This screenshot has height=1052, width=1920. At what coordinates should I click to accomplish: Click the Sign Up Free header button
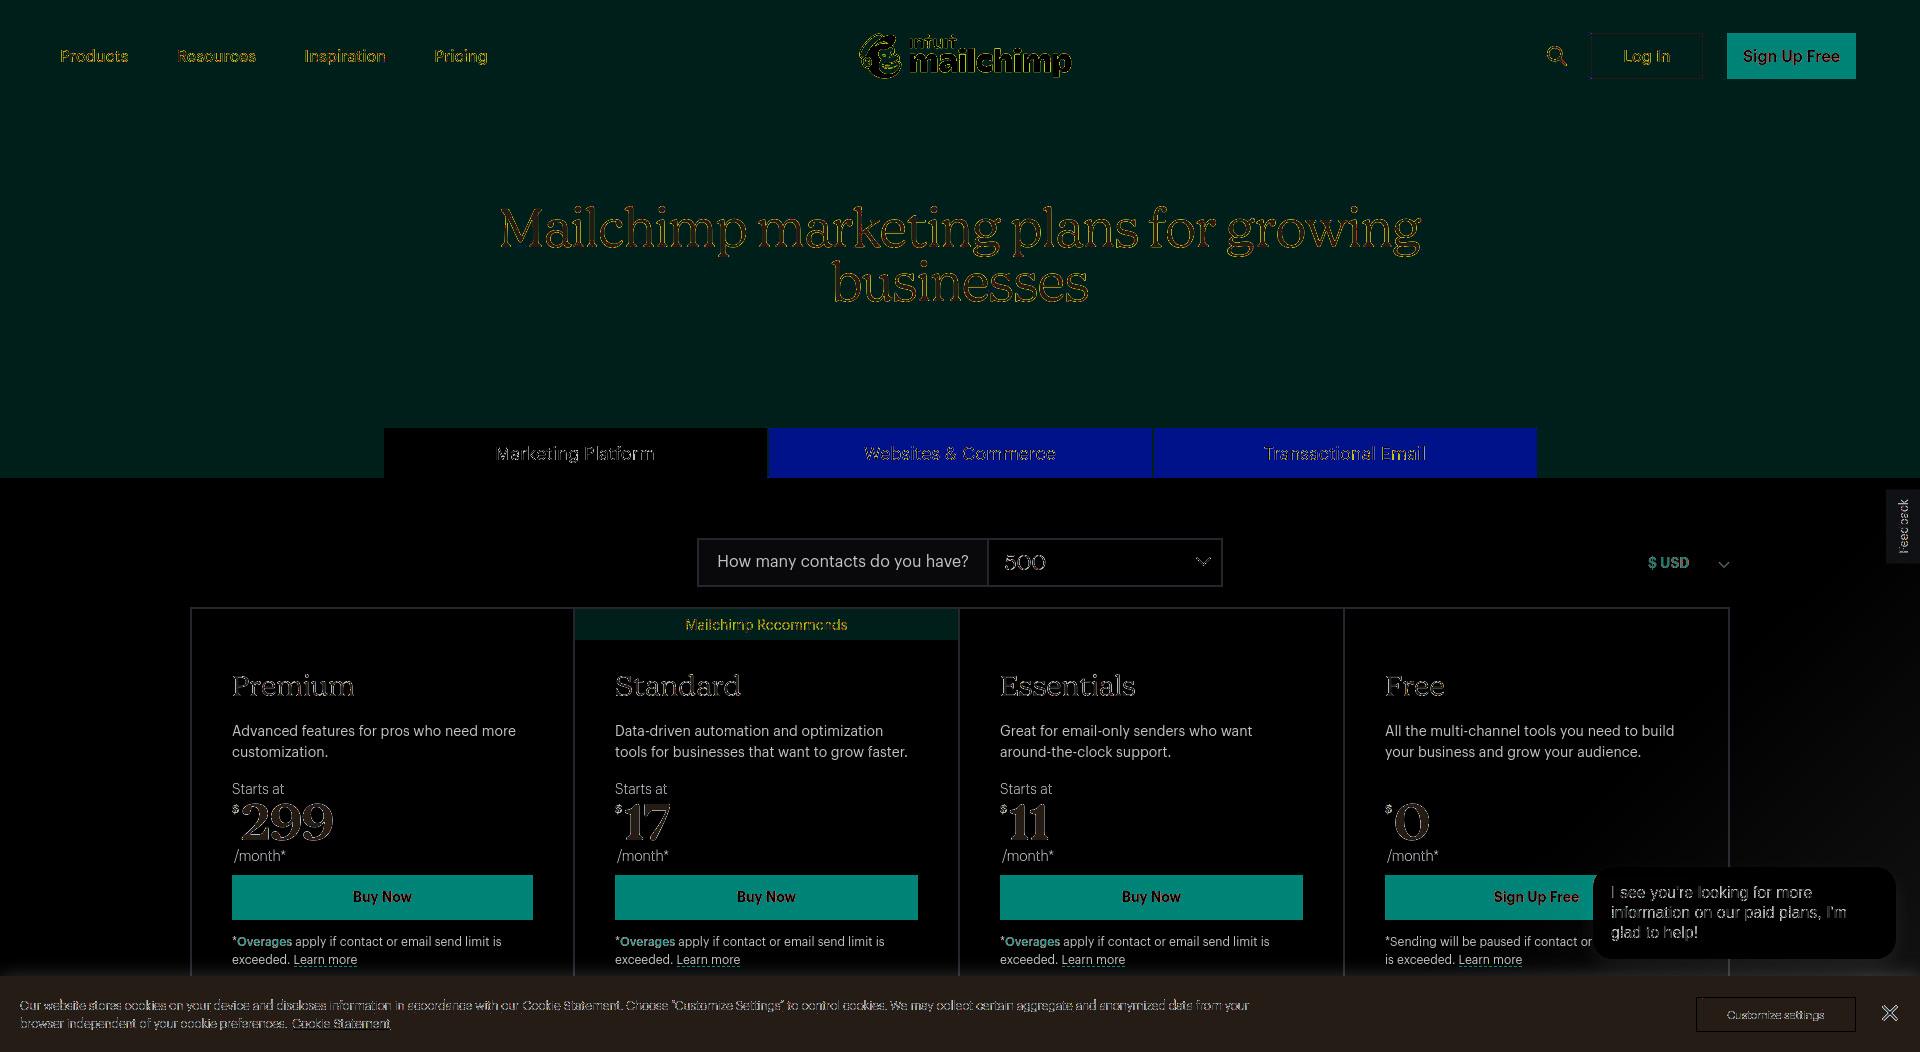point(1791,56)
